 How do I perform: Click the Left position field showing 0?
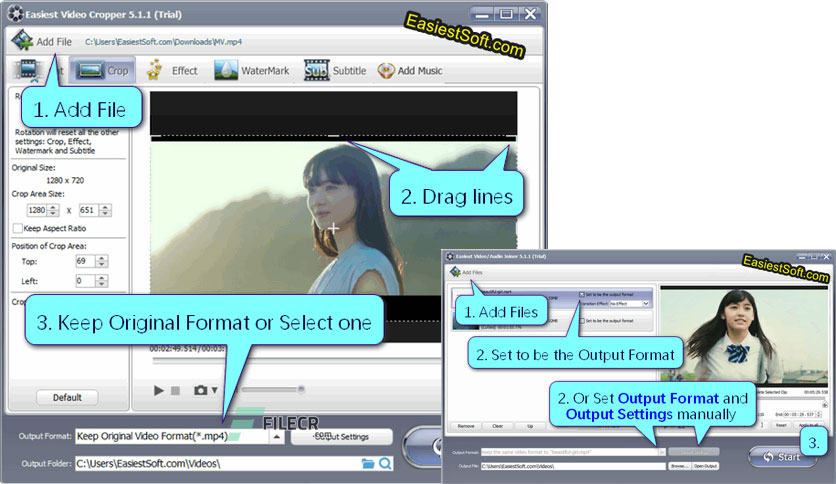[85, 281]
